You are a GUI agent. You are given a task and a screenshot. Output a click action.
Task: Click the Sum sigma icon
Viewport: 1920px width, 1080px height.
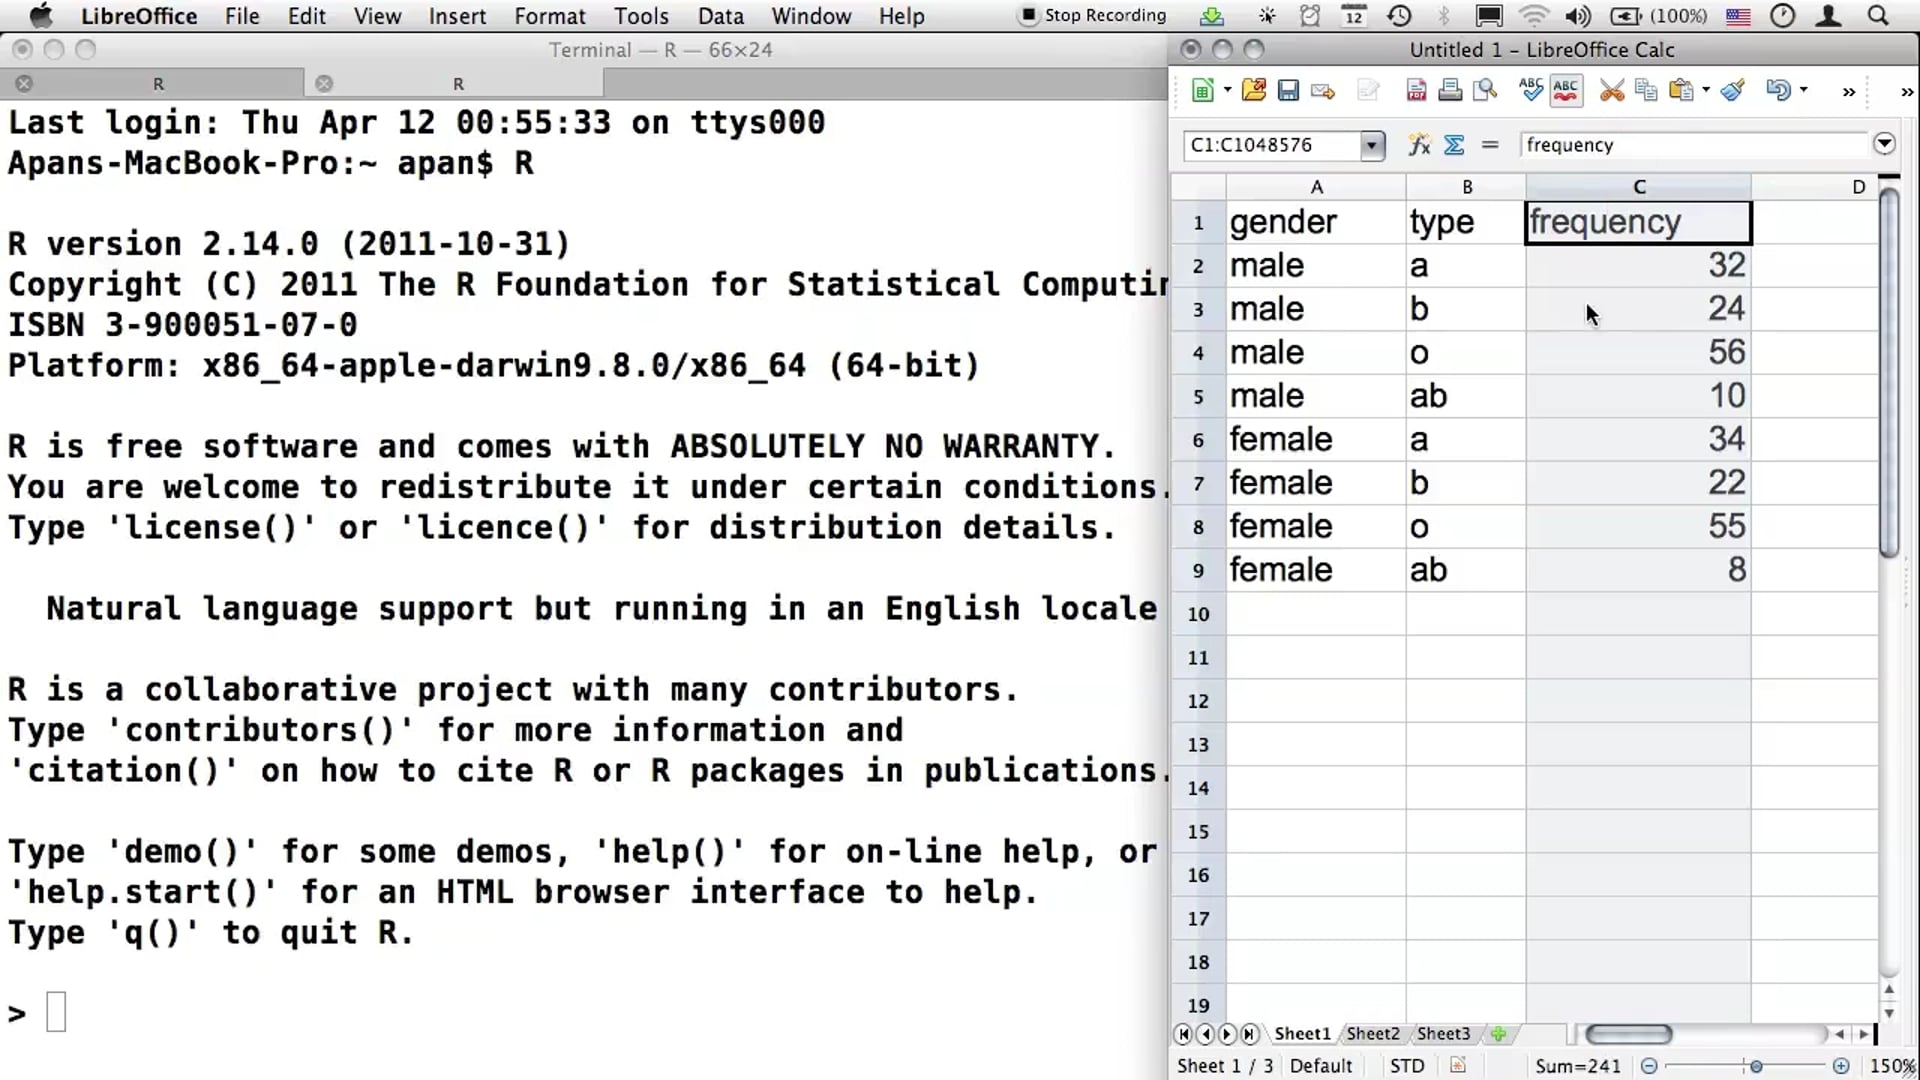tap(1454, 145)
